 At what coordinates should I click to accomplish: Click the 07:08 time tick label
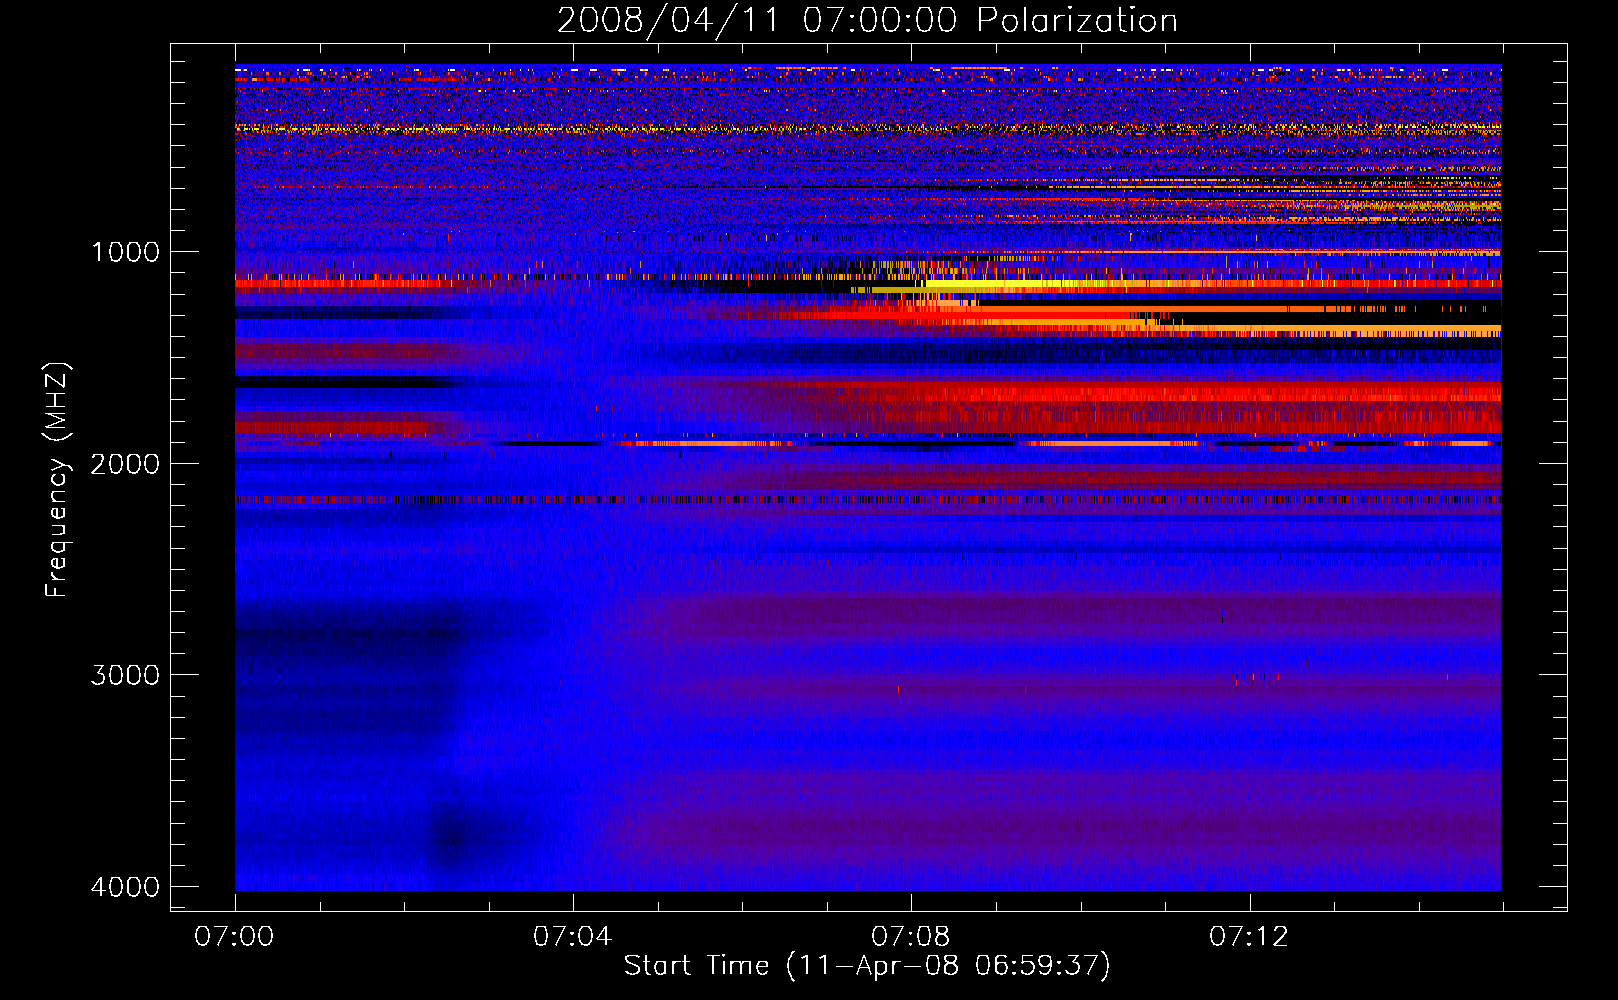coord(910,937)
